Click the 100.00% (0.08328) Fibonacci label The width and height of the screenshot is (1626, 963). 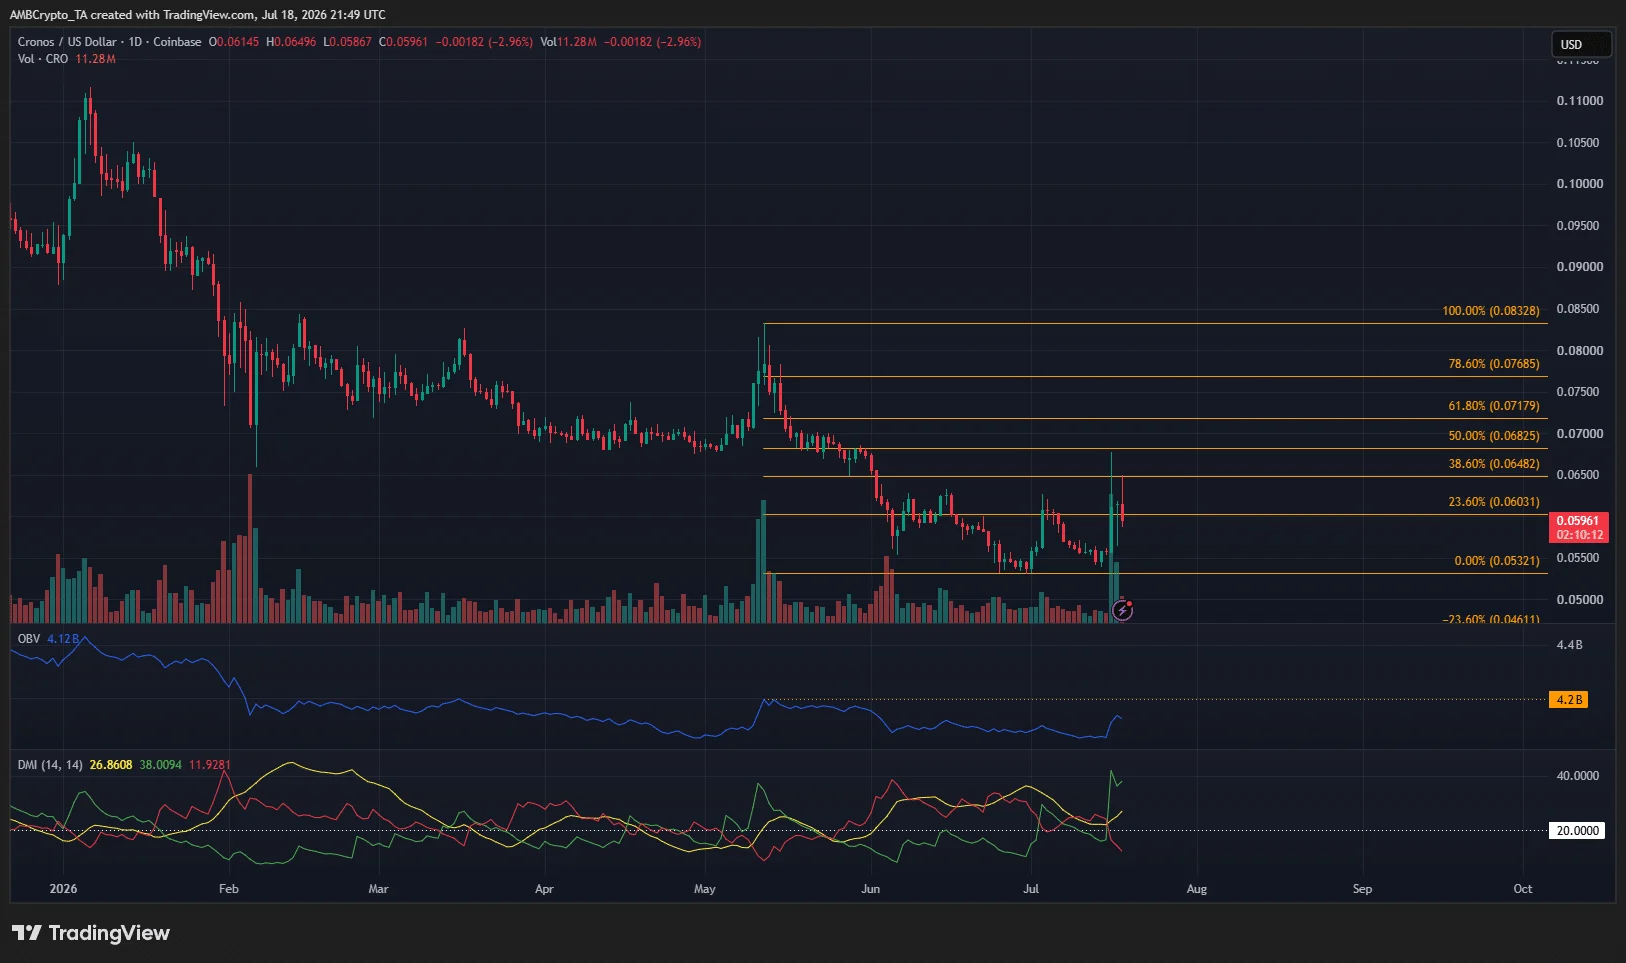click(1490, 311)
